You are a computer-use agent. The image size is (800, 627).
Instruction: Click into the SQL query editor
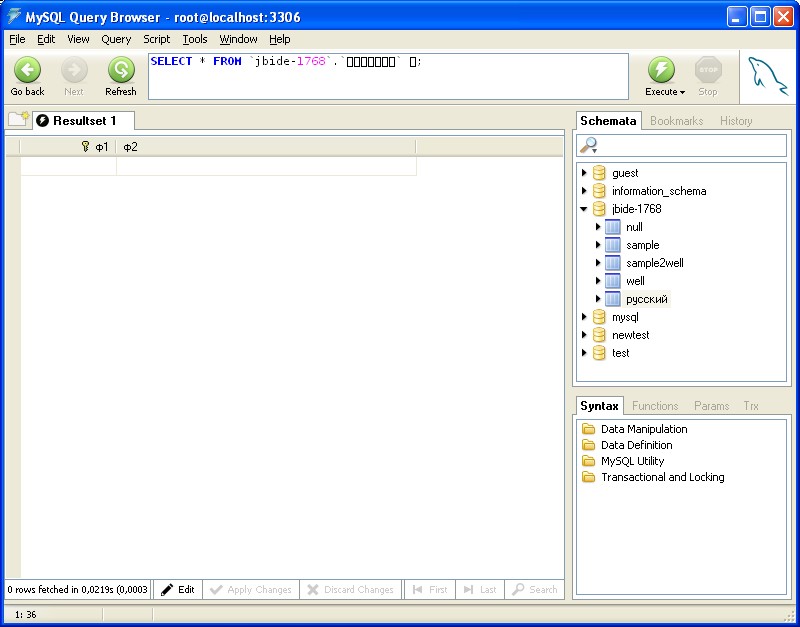(x=388, y=77)
